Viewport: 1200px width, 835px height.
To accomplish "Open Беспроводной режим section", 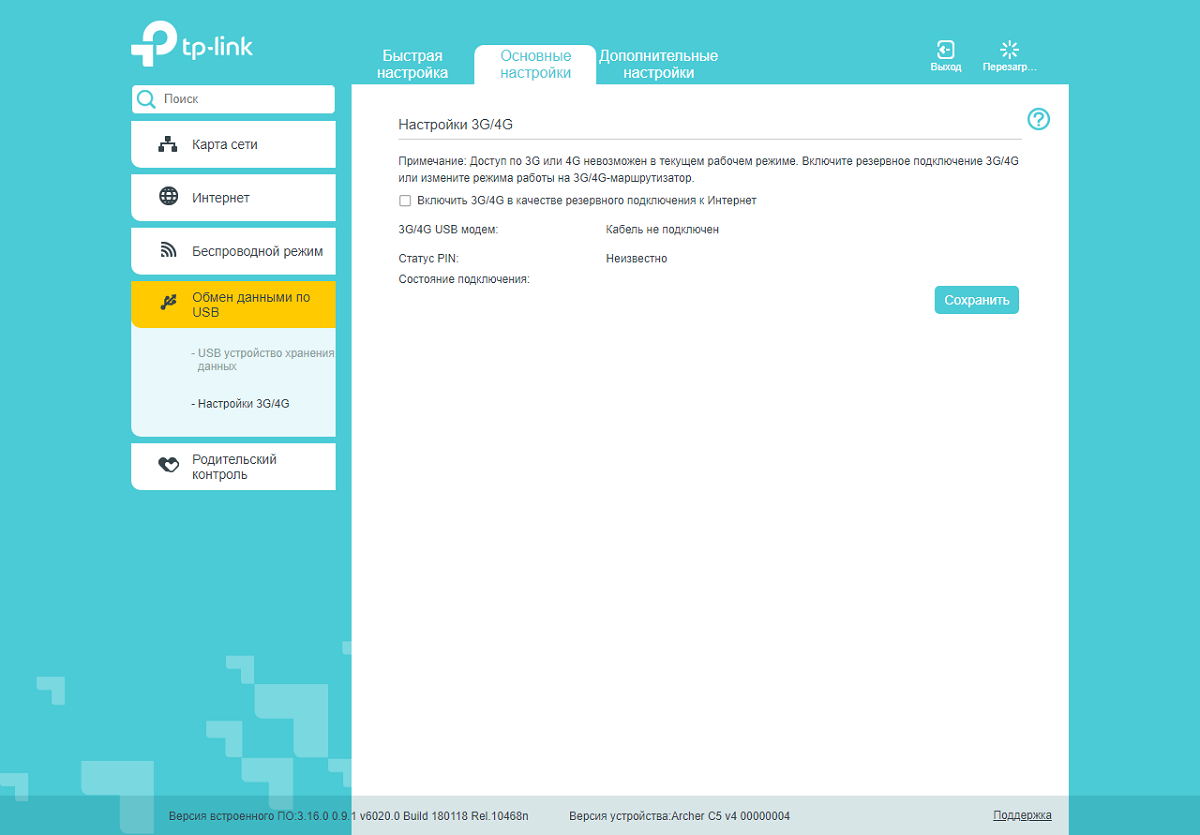I will point(233,251).
